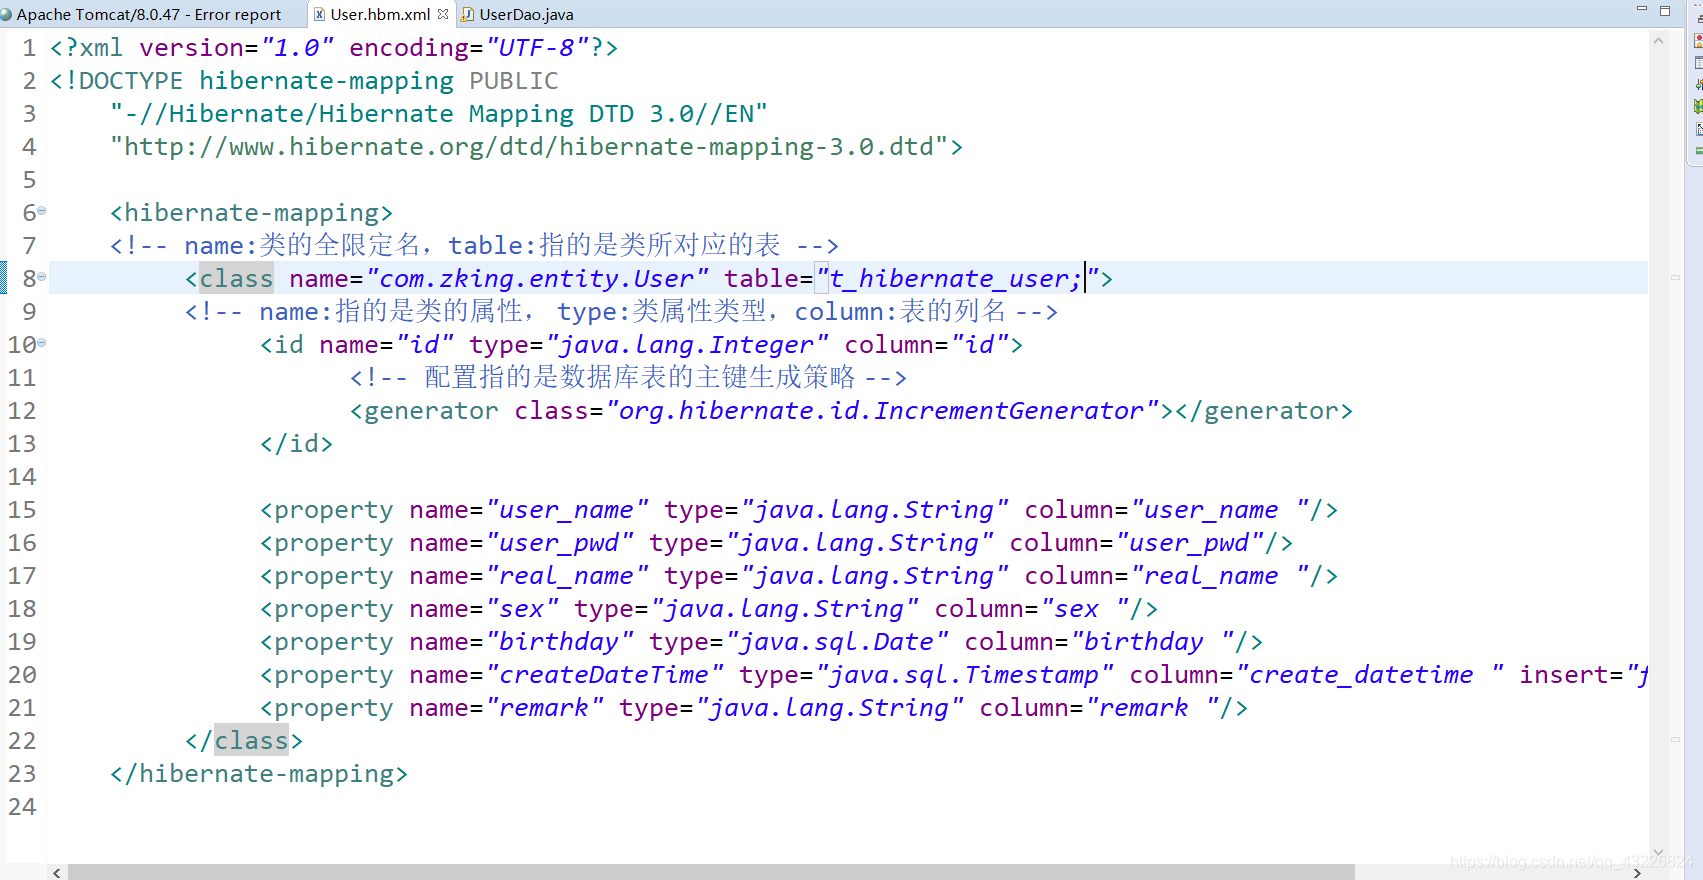The height and width of the screenshot is (880, 1703).
Task: Collapse the hibernate-mapping fold marker at line 6
Action: (x=42, y=211)
